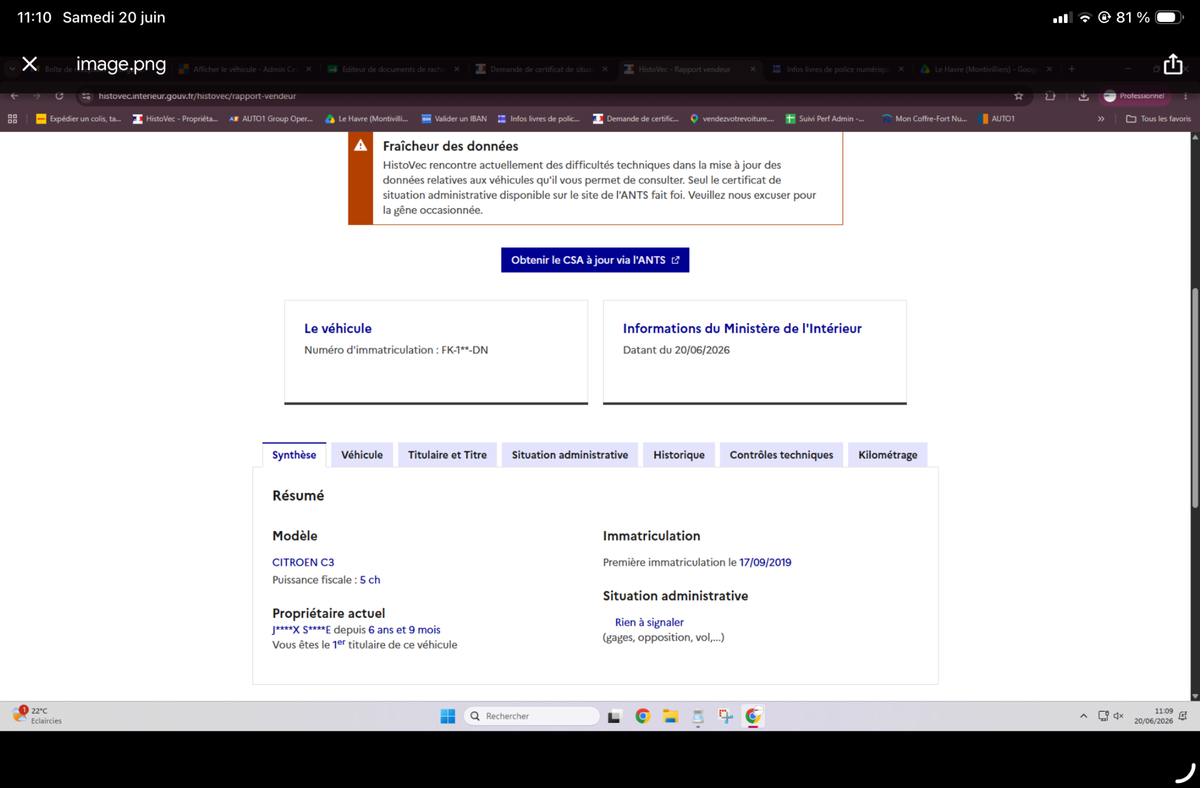The height and width of the screenshot is (788, 1200).
Task: Open the Kilométrage tab
Action: click(x=888, y=455)
